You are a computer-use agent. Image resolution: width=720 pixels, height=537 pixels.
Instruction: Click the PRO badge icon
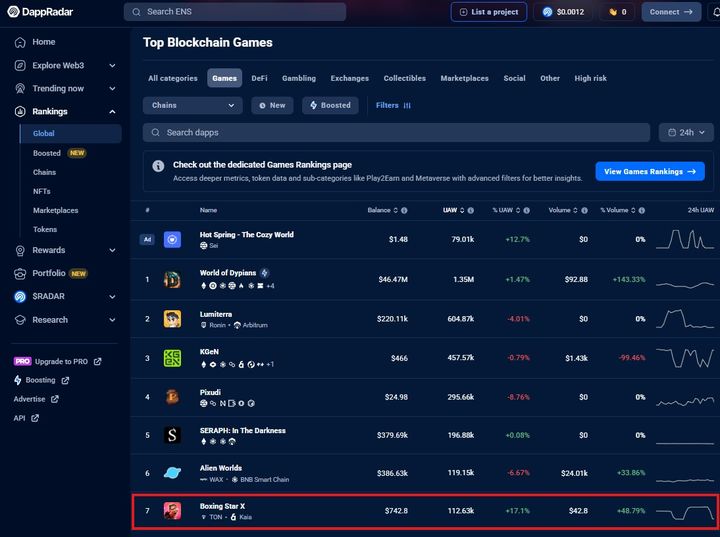[x=22, y=362]
